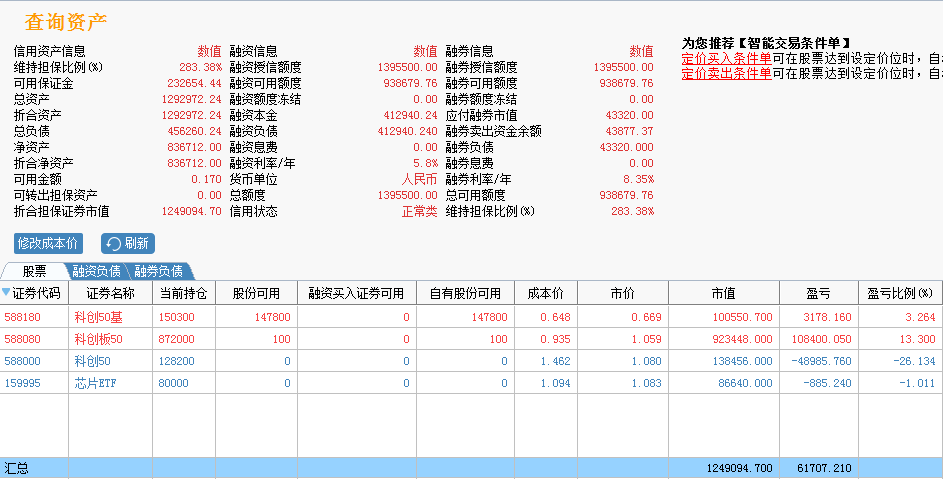Screen dimensions: 943x479
Task: Click the security name 科创50基
Action: click(x=98, y=317)
